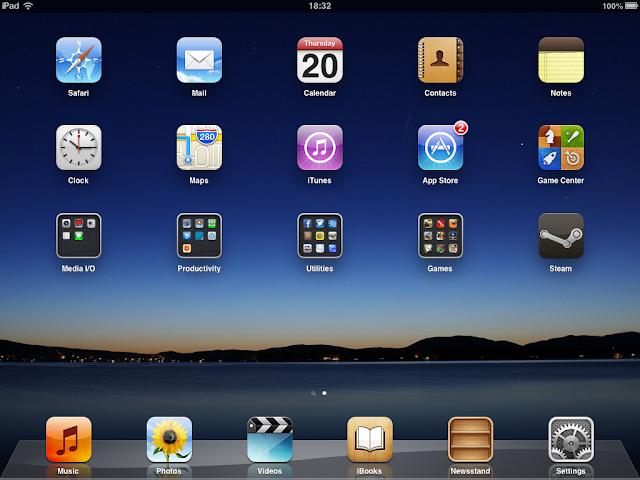Open the Music app in the dock
The image size is (640, 480).
(x=69, y=440)
